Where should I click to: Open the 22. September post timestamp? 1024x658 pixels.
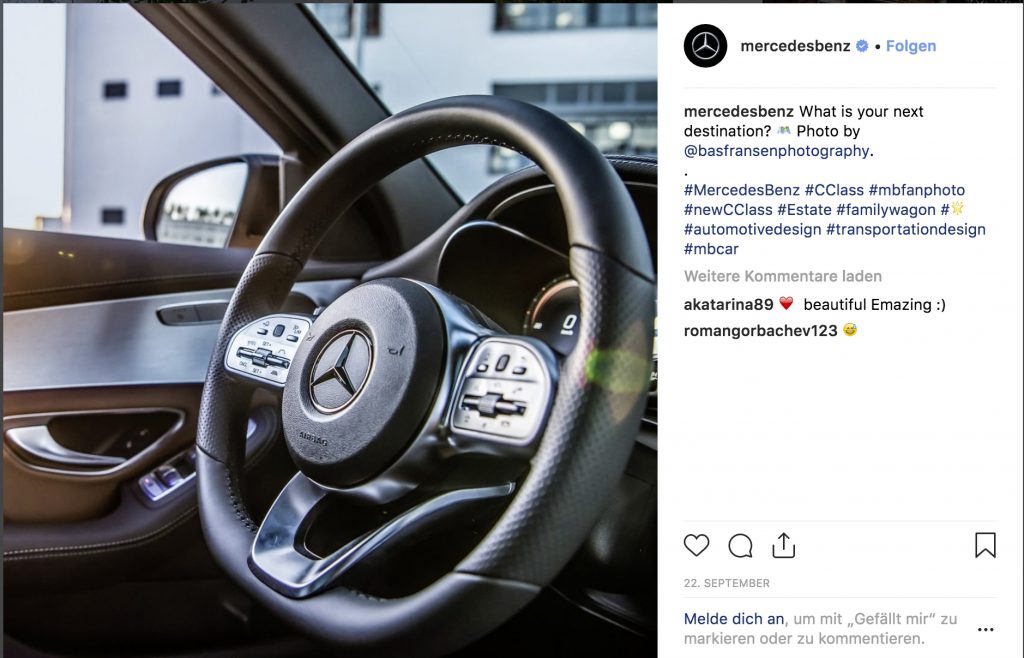click(x=726, y=583)
